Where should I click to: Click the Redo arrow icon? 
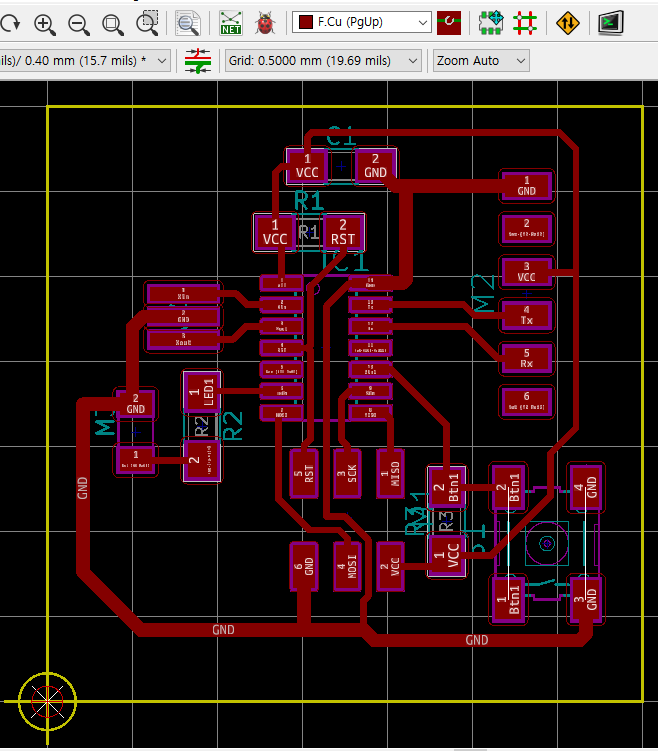(11, 23)
